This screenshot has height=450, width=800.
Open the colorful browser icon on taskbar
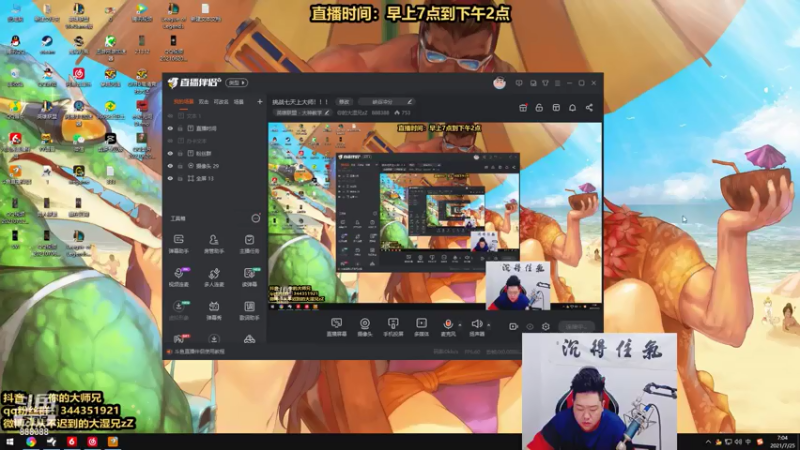[31, 442]
